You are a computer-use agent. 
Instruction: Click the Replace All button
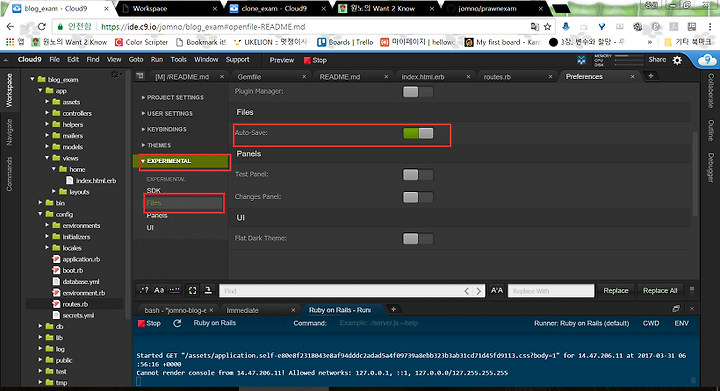[x=660, y=290]
